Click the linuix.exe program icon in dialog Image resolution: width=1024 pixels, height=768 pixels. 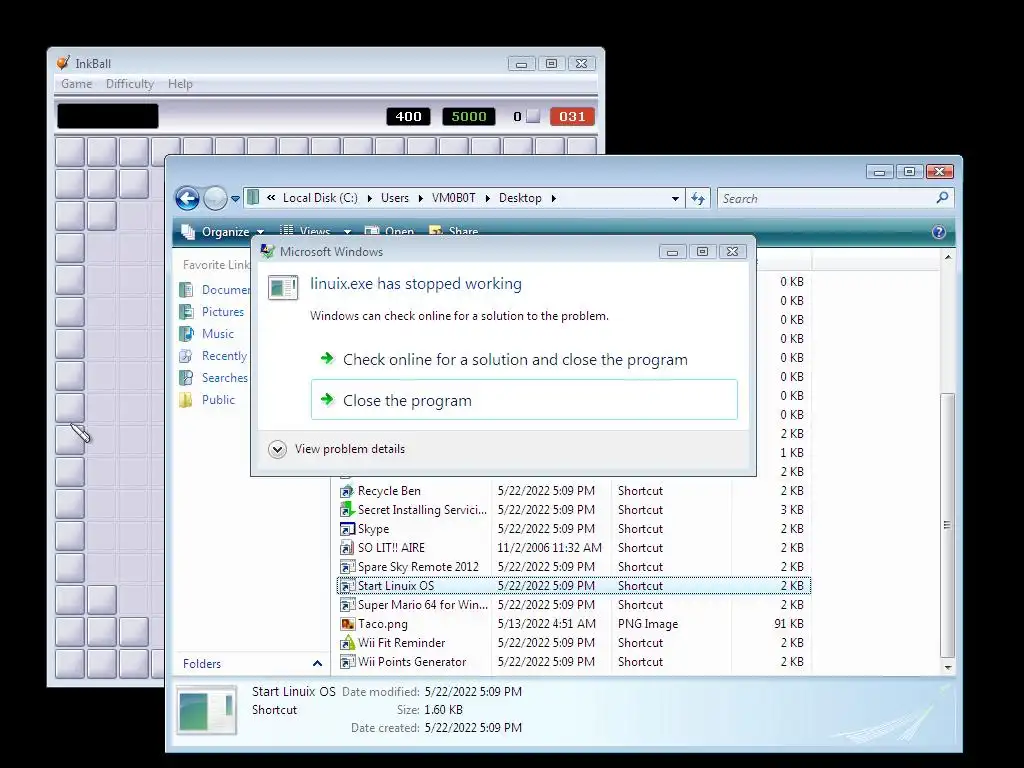(x=283, y=287)
